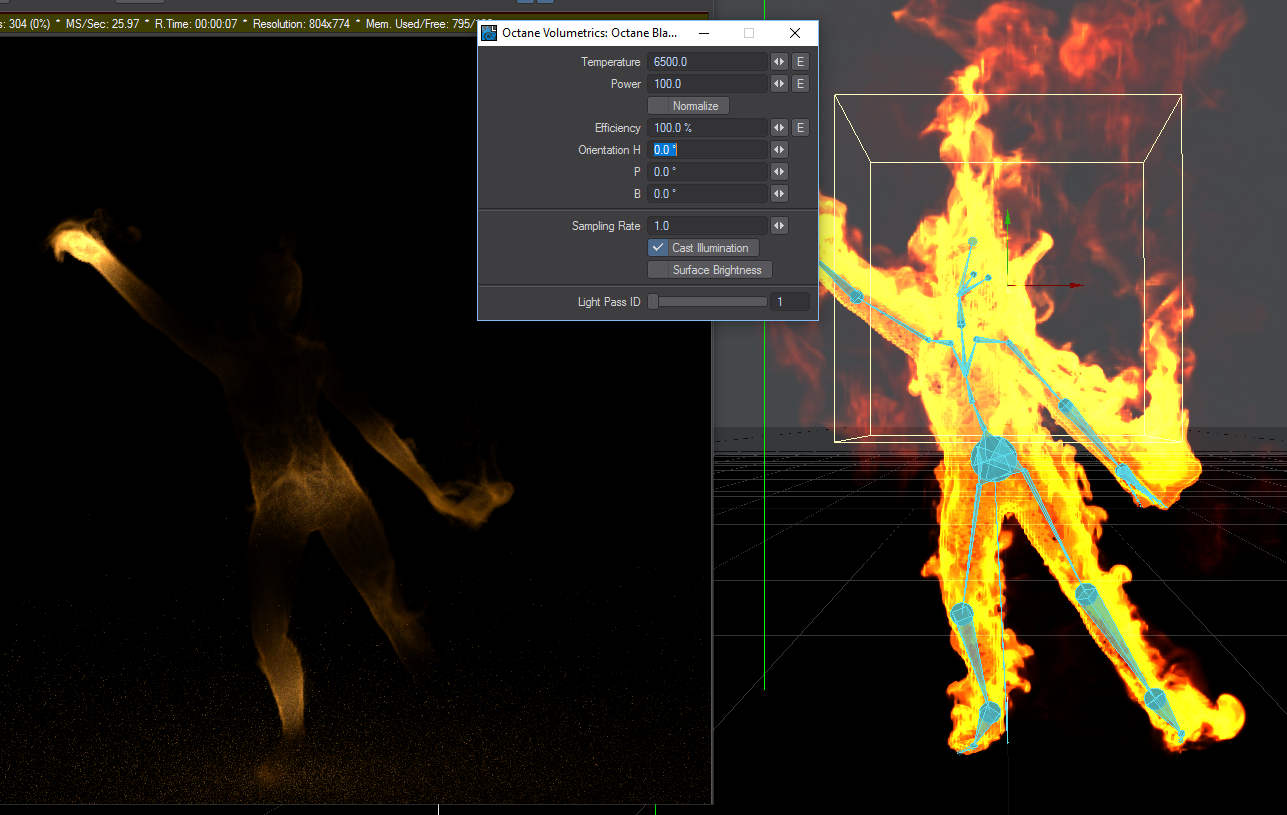Select the Temperature input field

(x=707, y=62)
